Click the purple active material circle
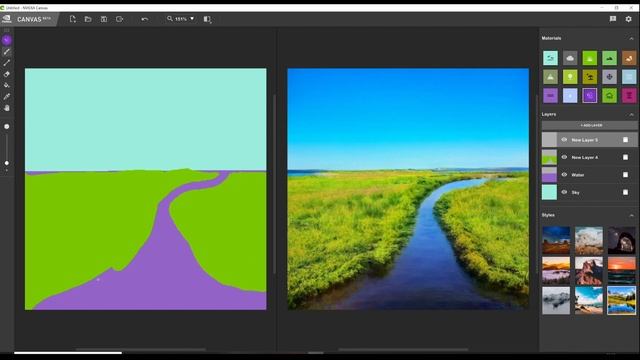The height and width of the screenshot is (360, 640). [x=7, y=40]
